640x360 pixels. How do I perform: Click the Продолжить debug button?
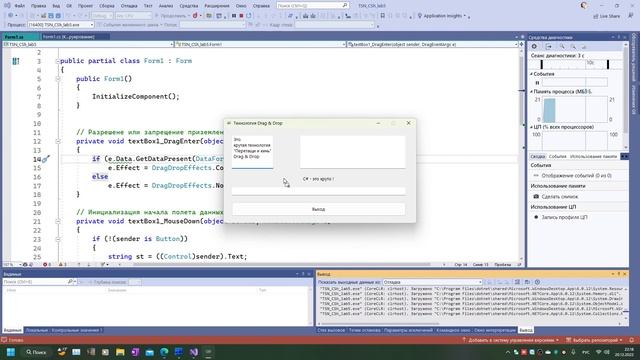click(171, 16)
